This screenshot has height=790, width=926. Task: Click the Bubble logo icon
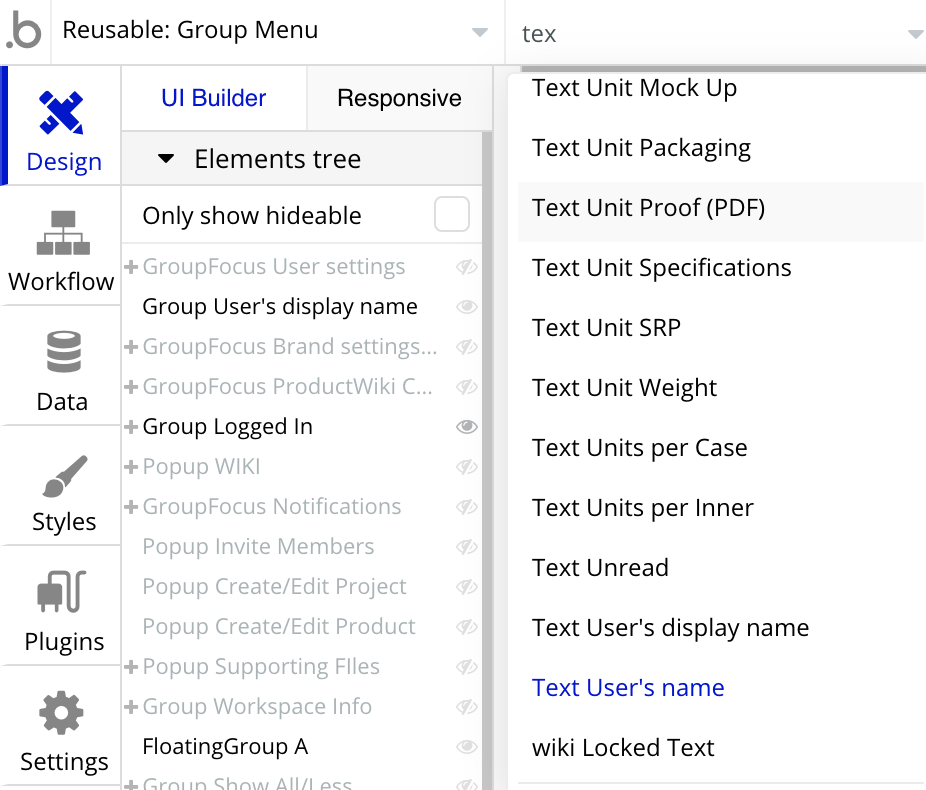click(x=24, y=32)
